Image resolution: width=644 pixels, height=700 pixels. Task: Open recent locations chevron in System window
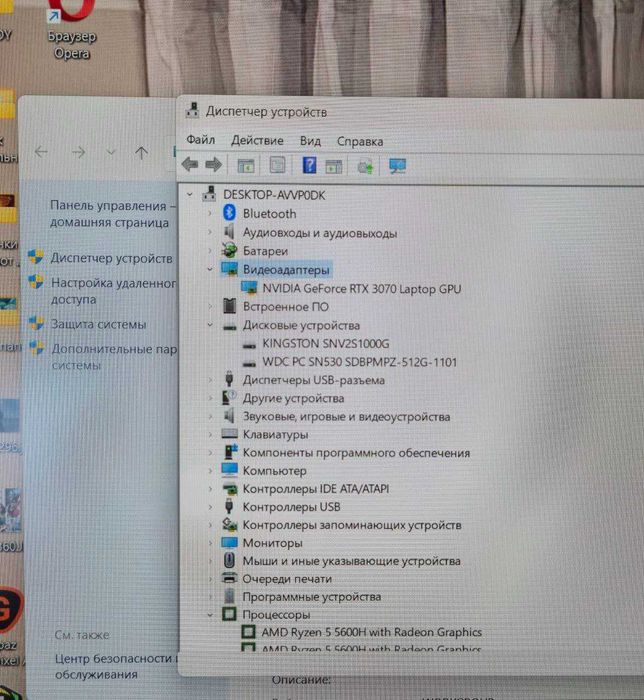tap(111, 153)
